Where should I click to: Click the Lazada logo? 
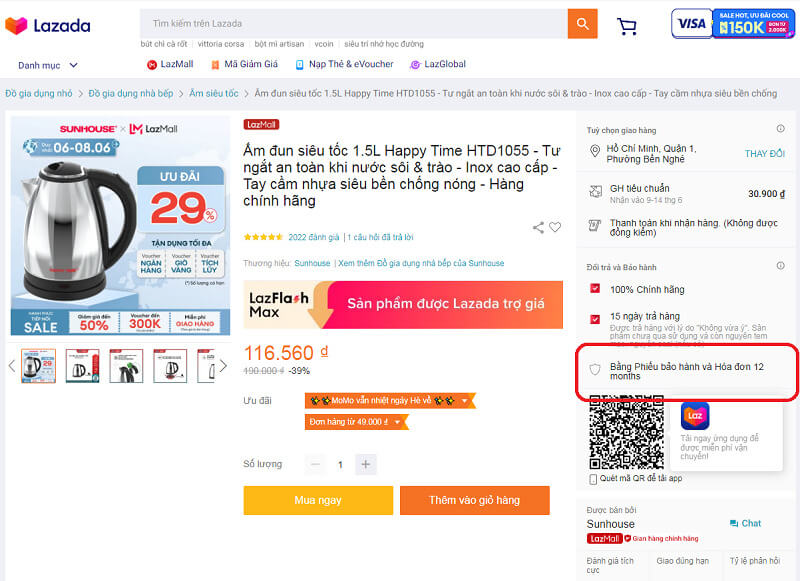(x=47, y=26)
